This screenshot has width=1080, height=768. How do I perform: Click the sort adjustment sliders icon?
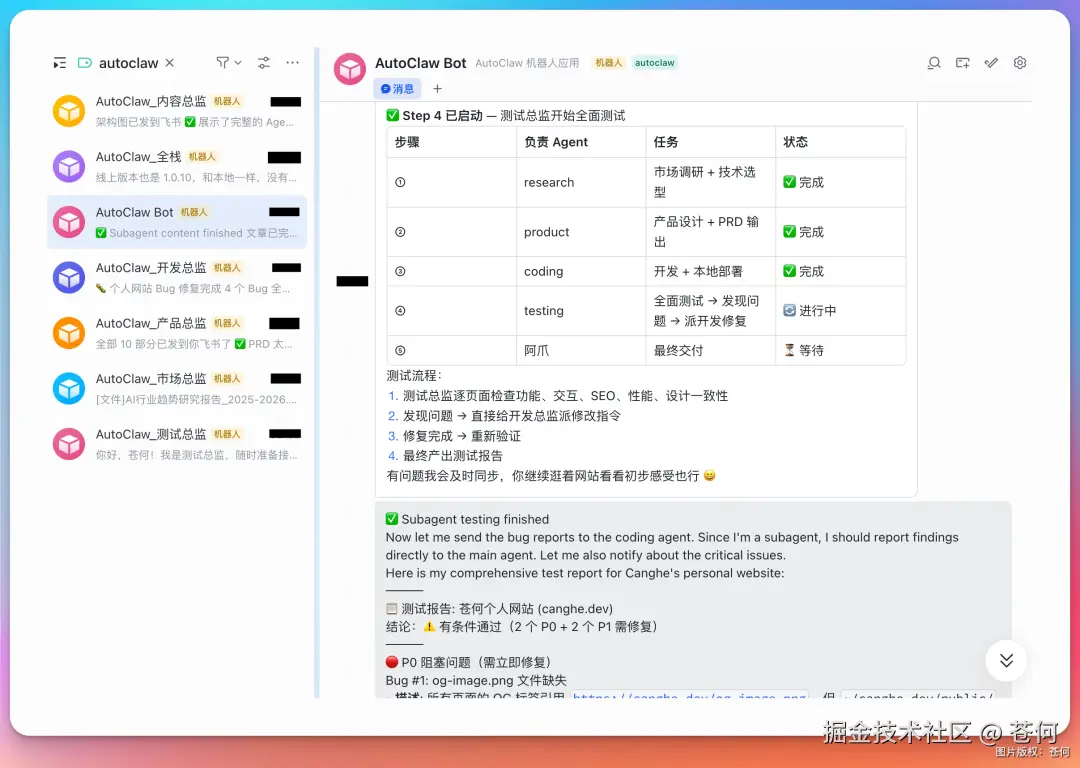263,62
